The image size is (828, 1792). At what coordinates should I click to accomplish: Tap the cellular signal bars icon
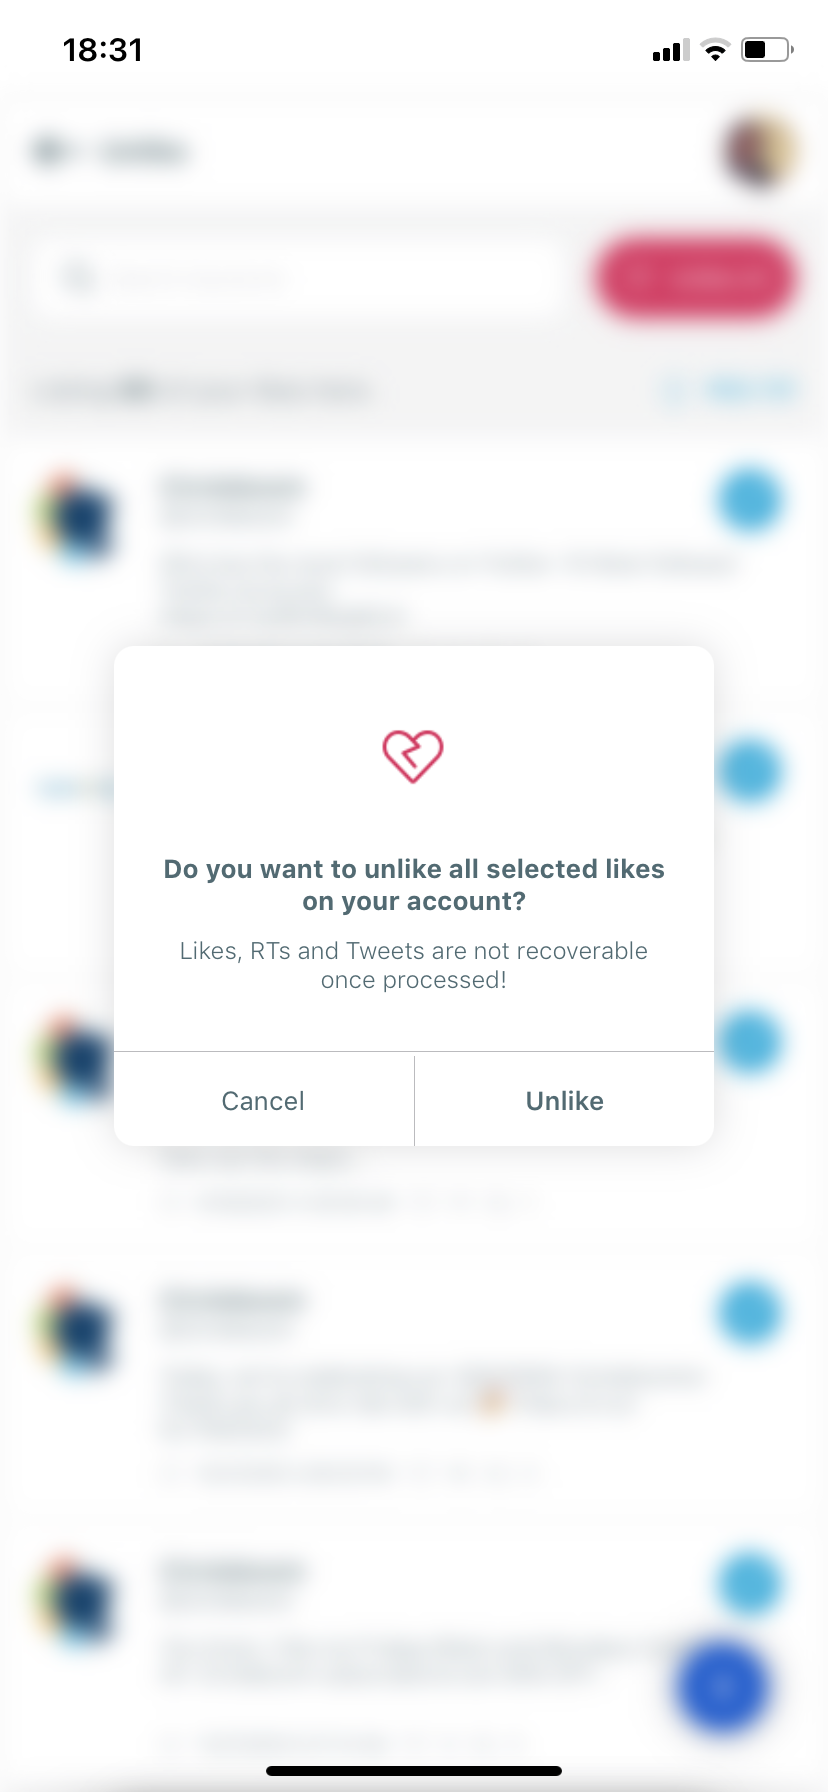671,51
